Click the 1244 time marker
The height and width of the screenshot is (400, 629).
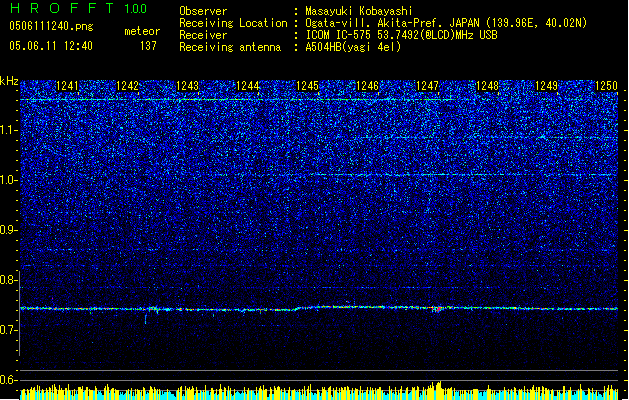(x=248, y=85)
